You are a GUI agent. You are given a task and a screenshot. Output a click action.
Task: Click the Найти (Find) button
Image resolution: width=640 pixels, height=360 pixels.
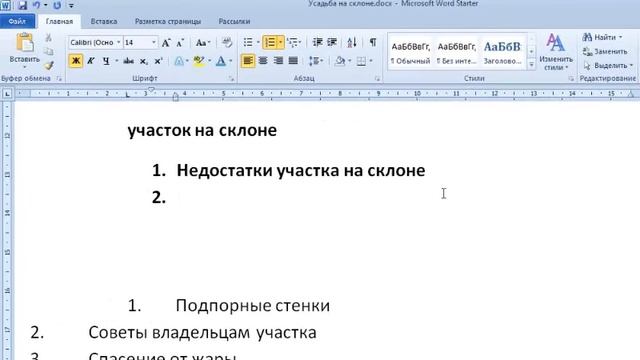602,38
